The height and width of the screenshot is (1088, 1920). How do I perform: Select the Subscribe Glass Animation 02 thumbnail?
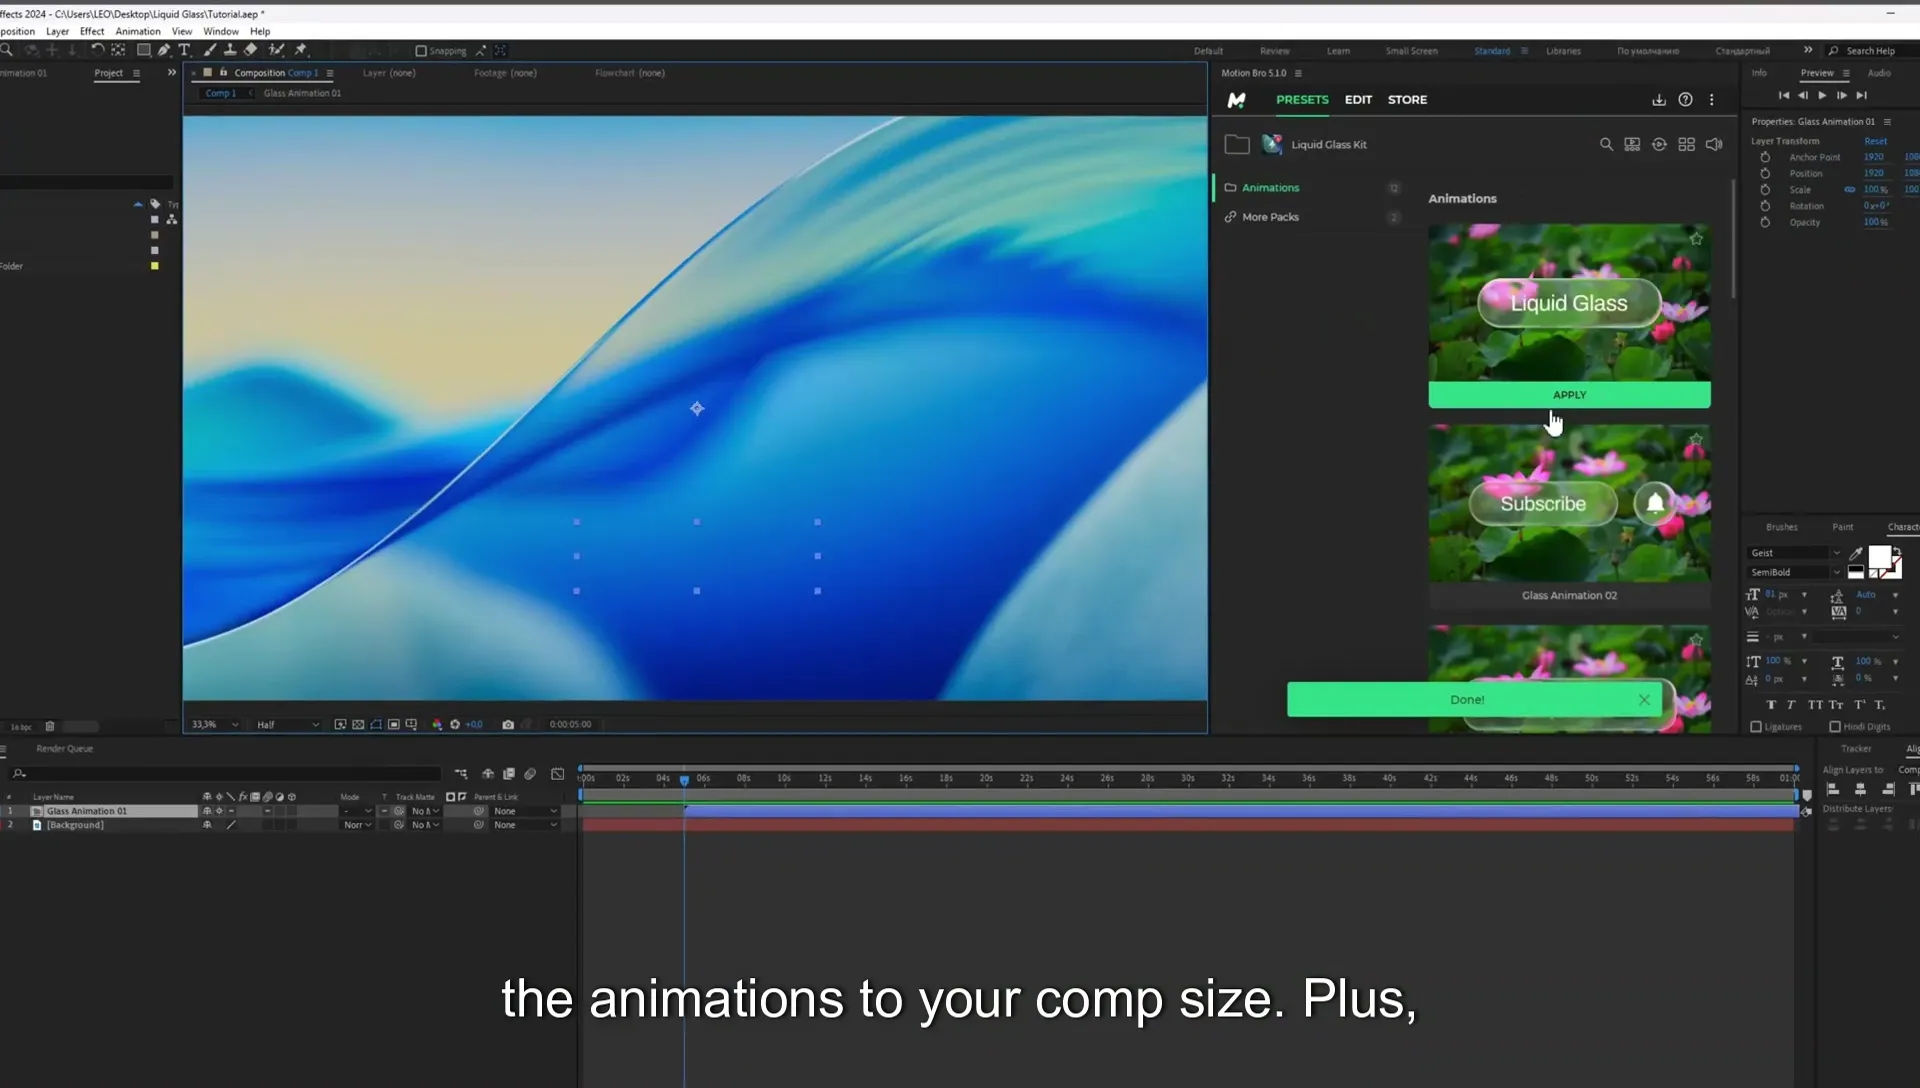point(1569,504)
